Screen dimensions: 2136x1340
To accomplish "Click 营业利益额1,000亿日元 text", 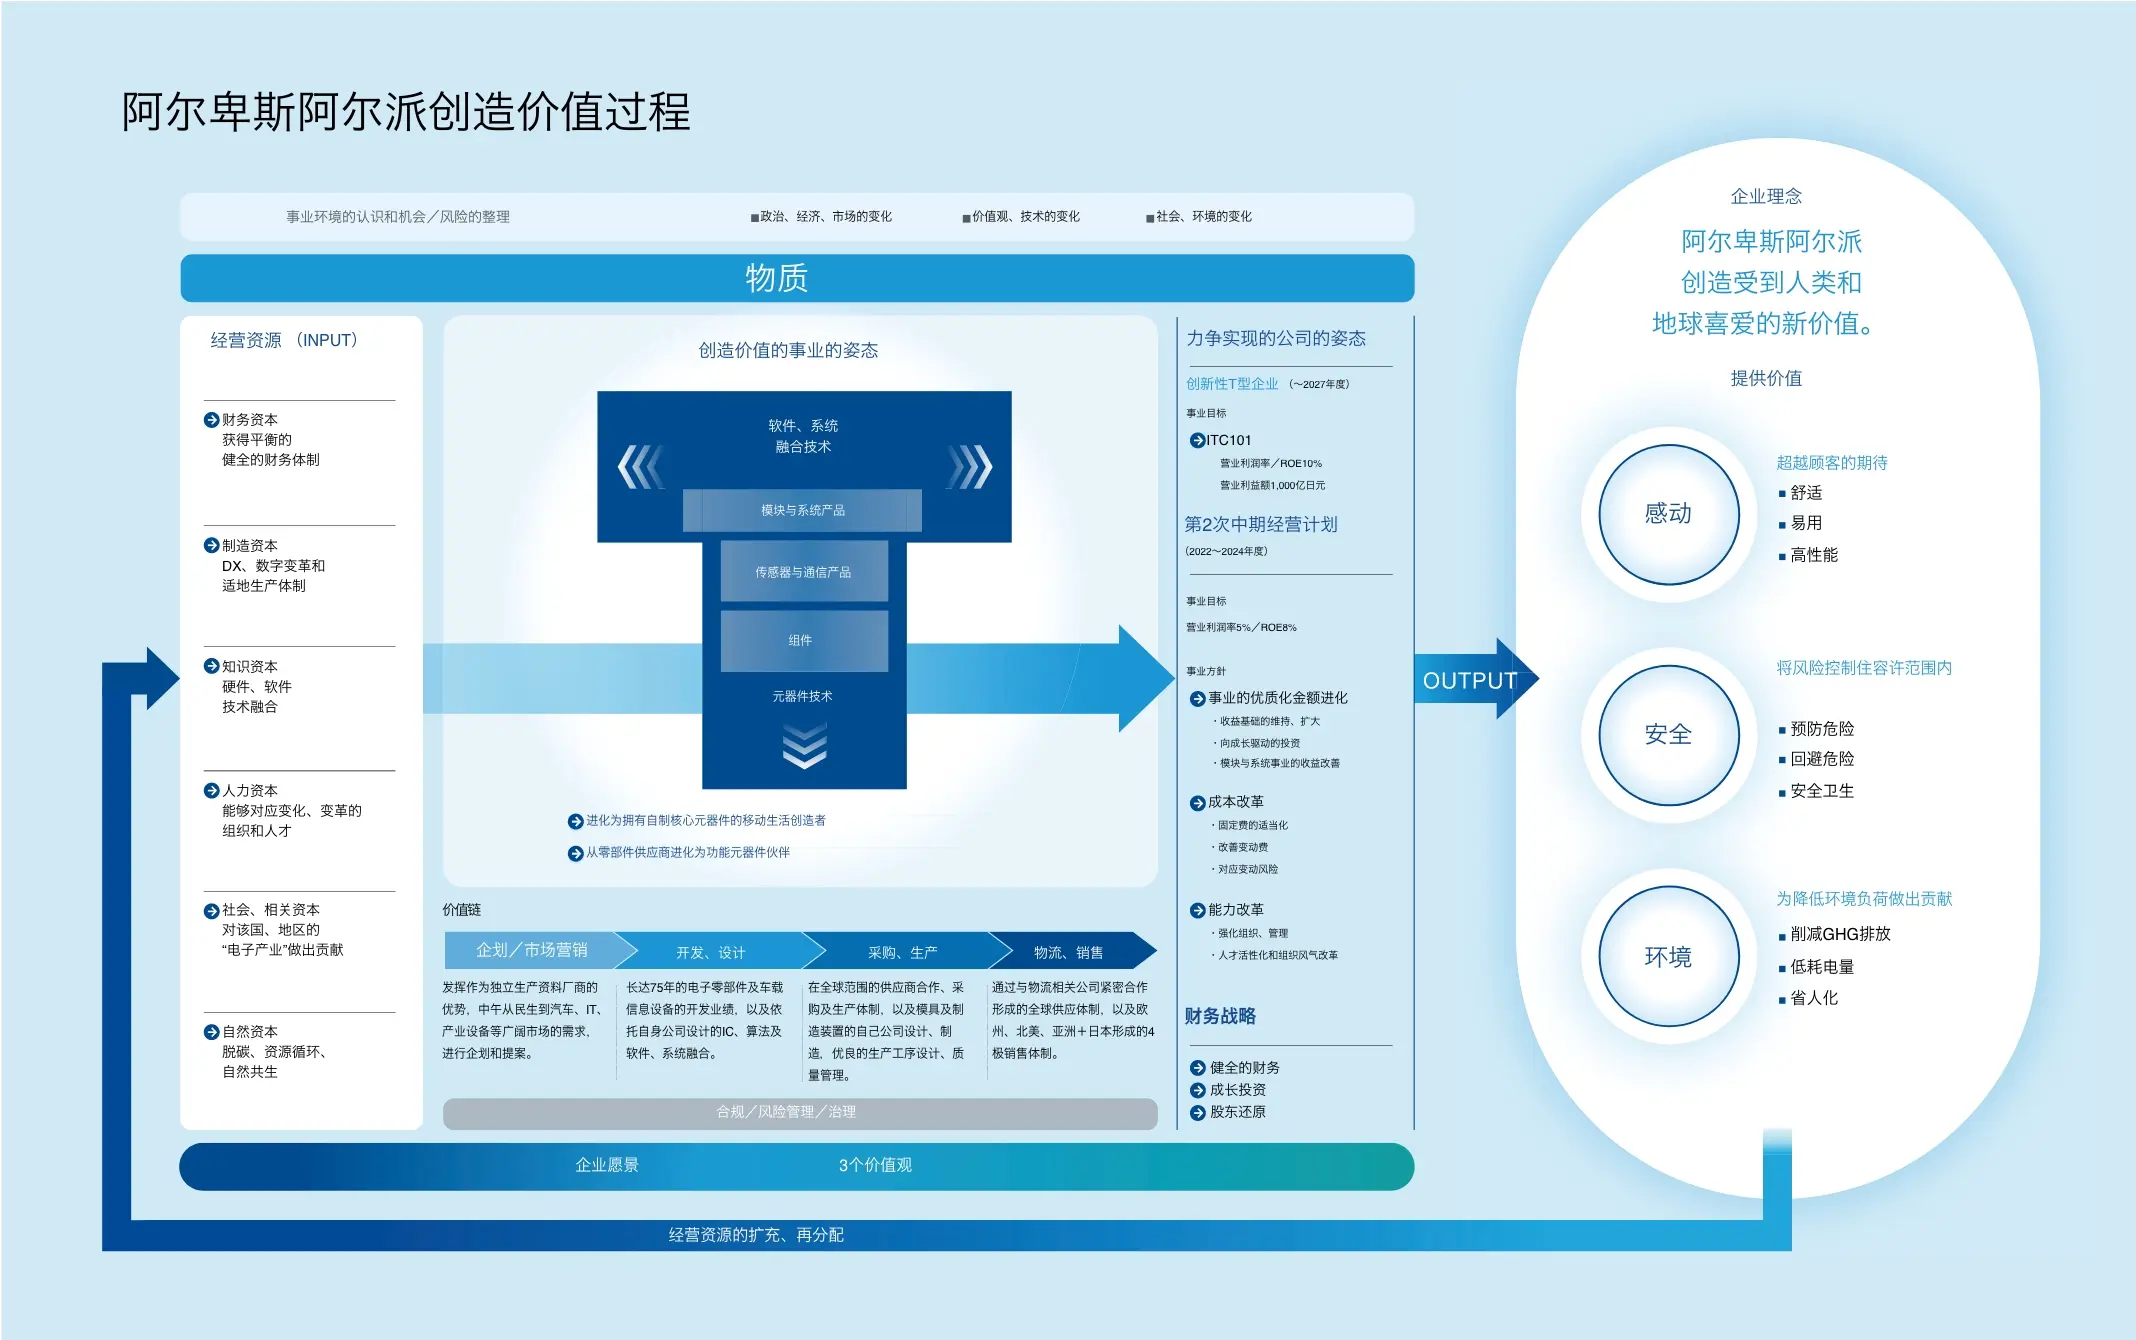I will coord(1272,486).
